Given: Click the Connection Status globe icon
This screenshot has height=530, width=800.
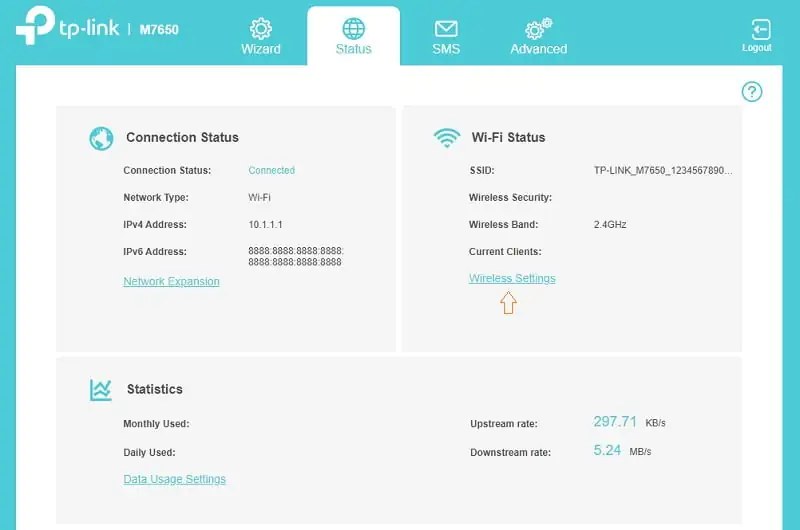Looking at the screenshot, I should point(101,138).
